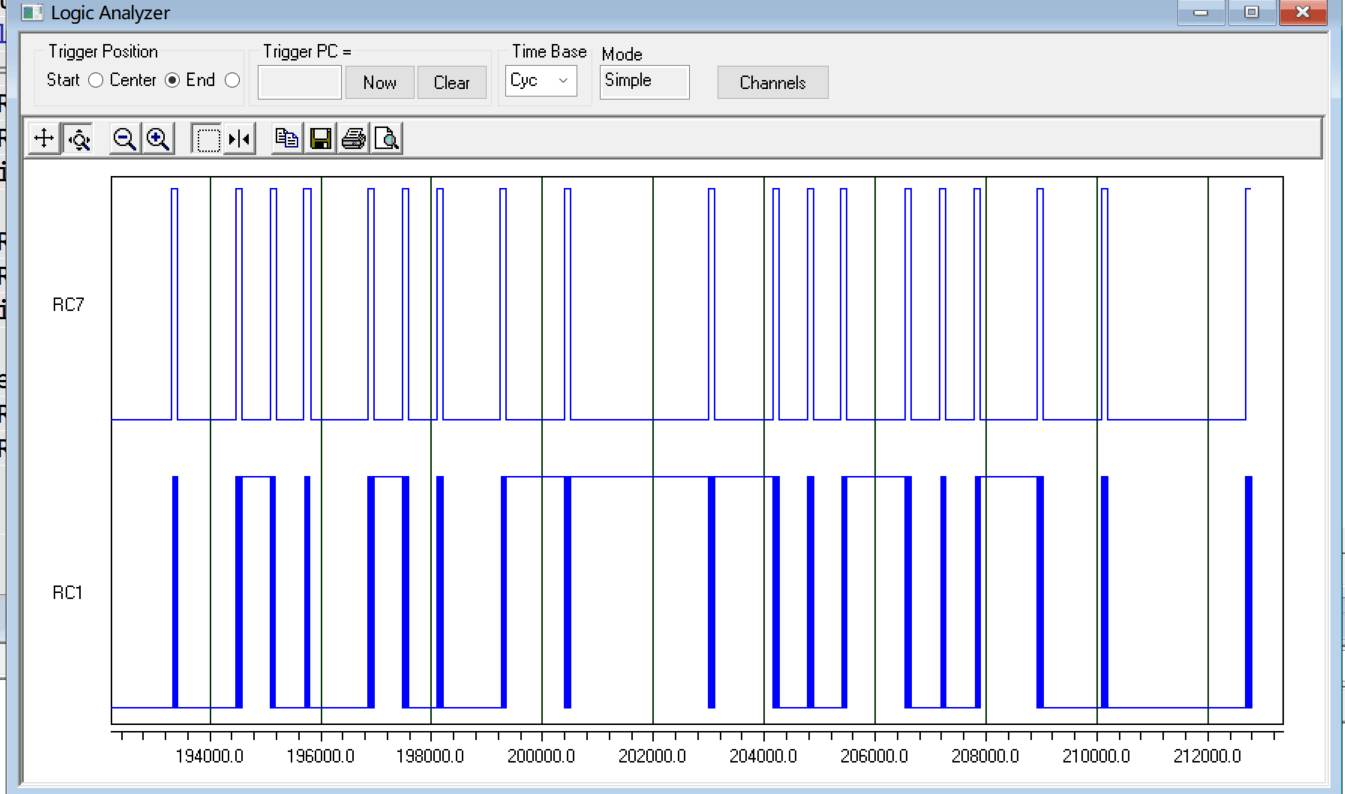Toggle the cursor markers tool
1345x794 pixels.
(x=239, y=138)
